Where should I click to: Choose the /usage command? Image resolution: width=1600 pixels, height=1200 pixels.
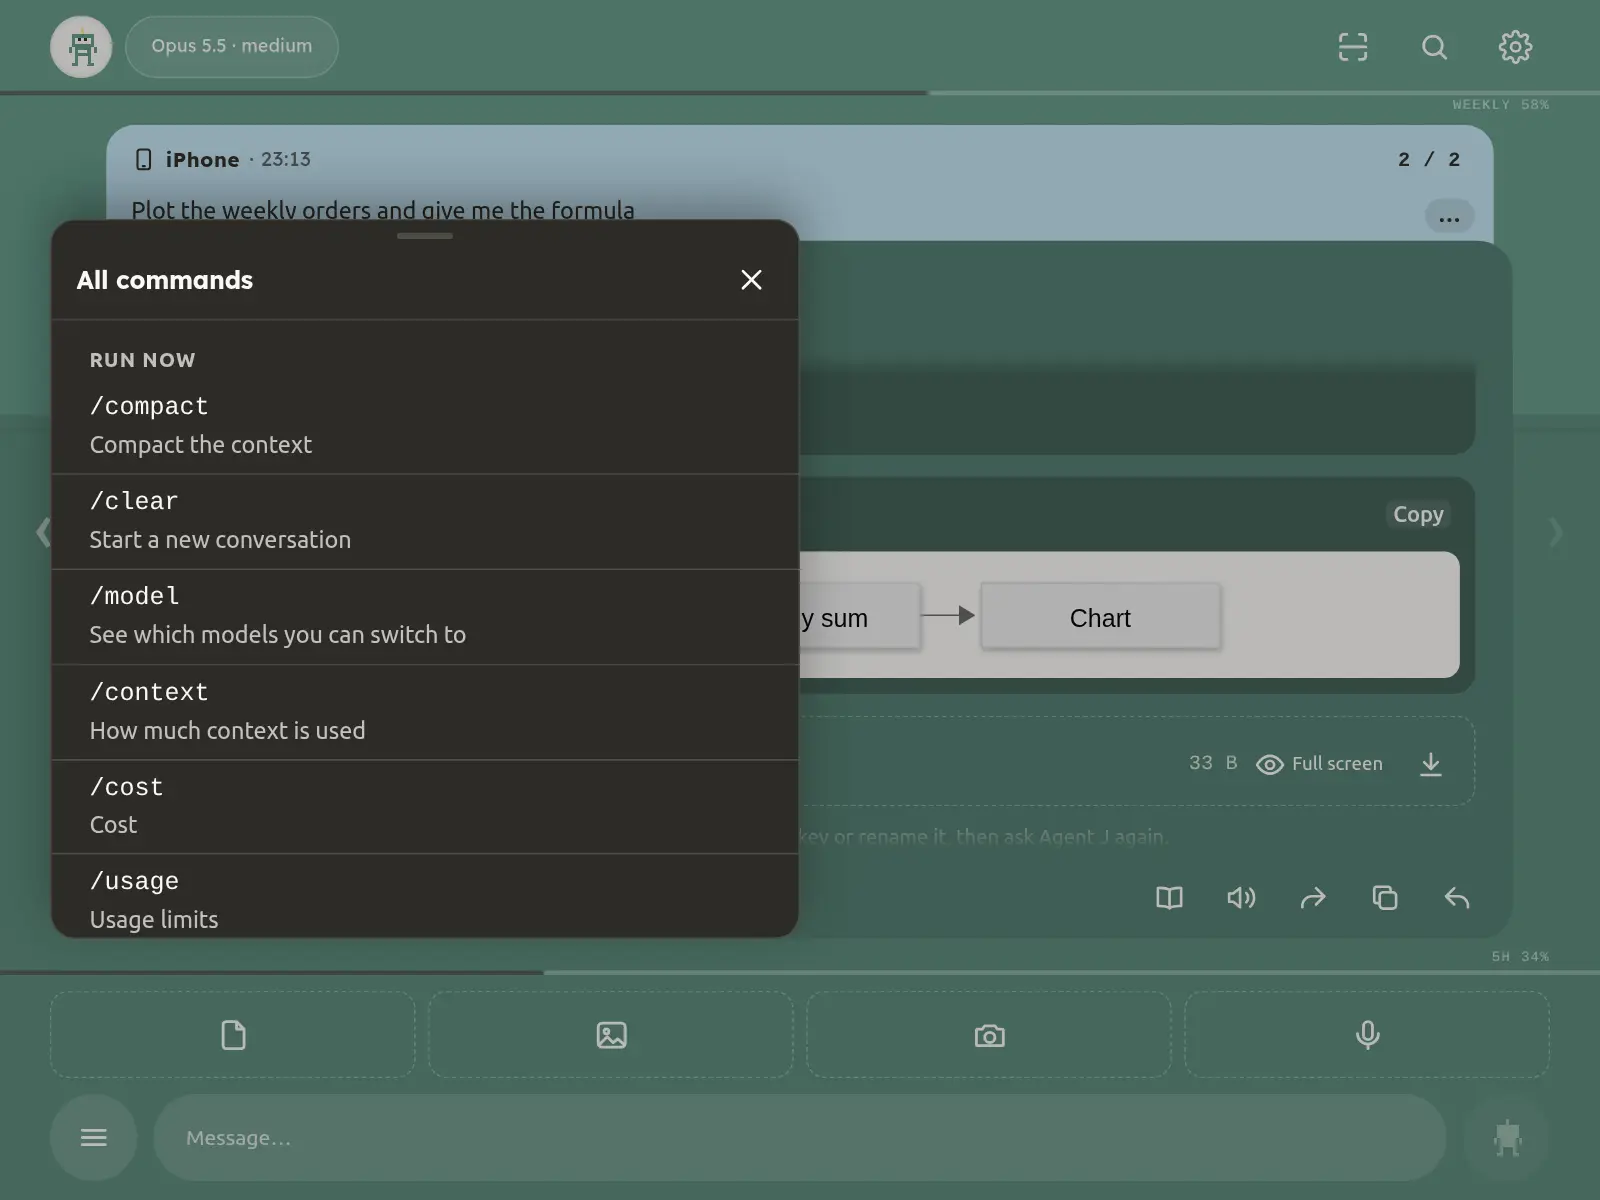[x=425, y=896]
